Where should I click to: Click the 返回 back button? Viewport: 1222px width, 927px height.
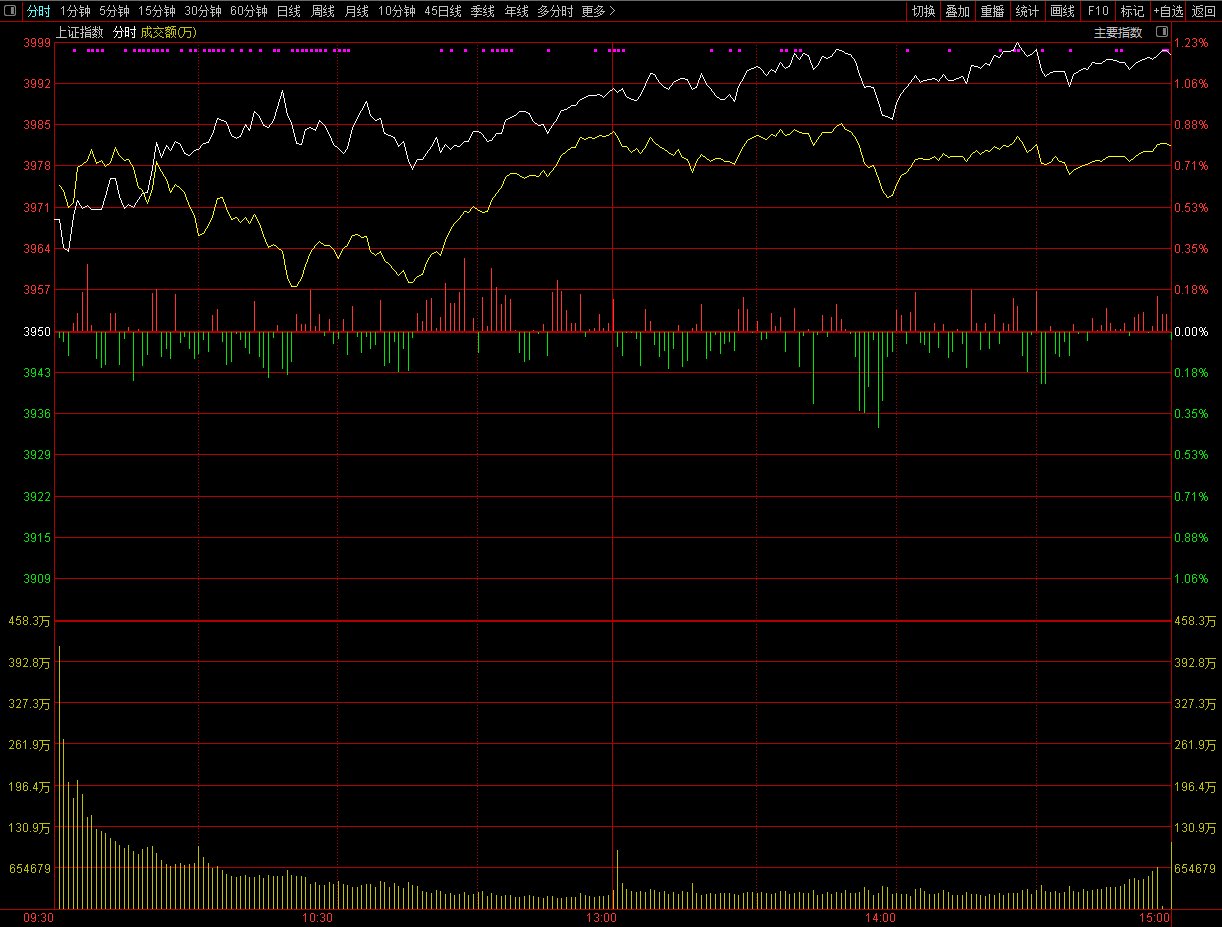coord(1204,11)
